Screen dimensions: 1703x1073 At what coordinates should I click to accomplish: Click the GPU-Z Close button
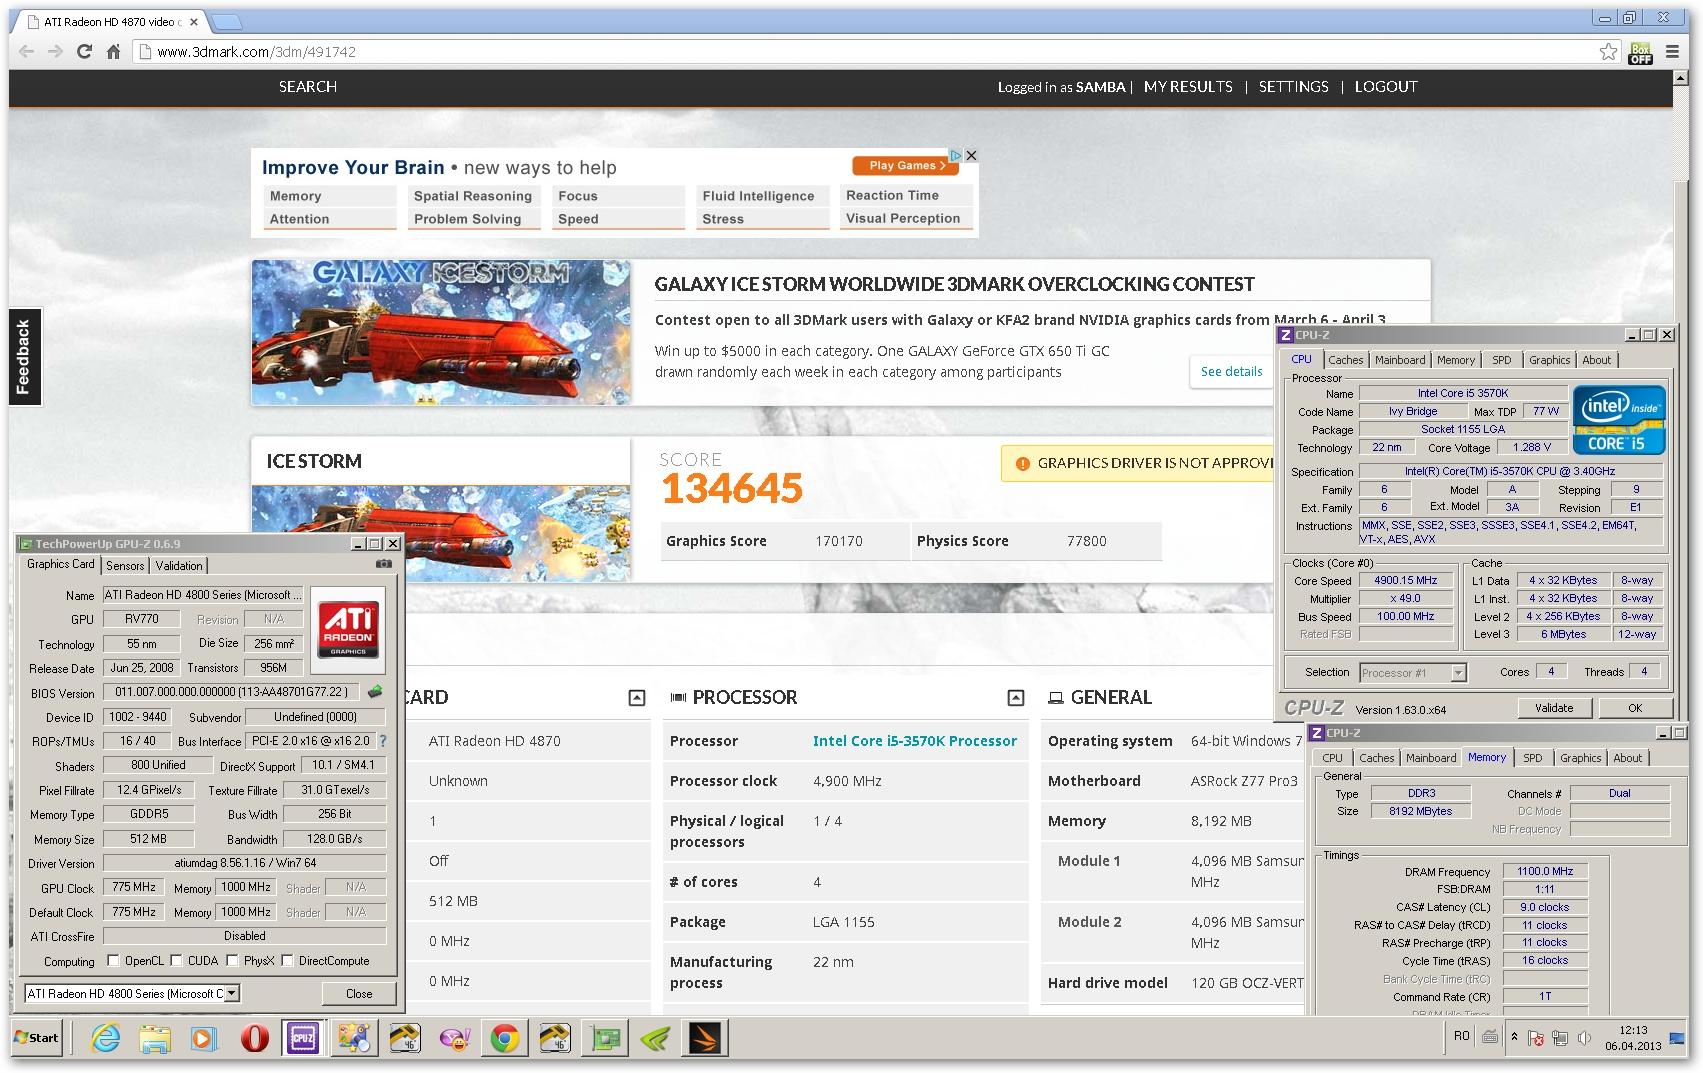(358, 994)
